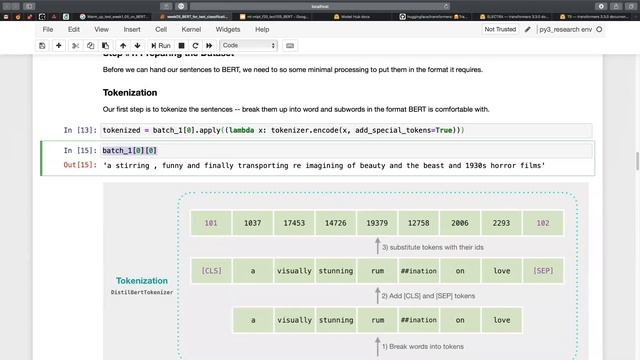Switch to Model Hub docs tab
This screenshot has height=360, width=640.
[x=352, y=17]
